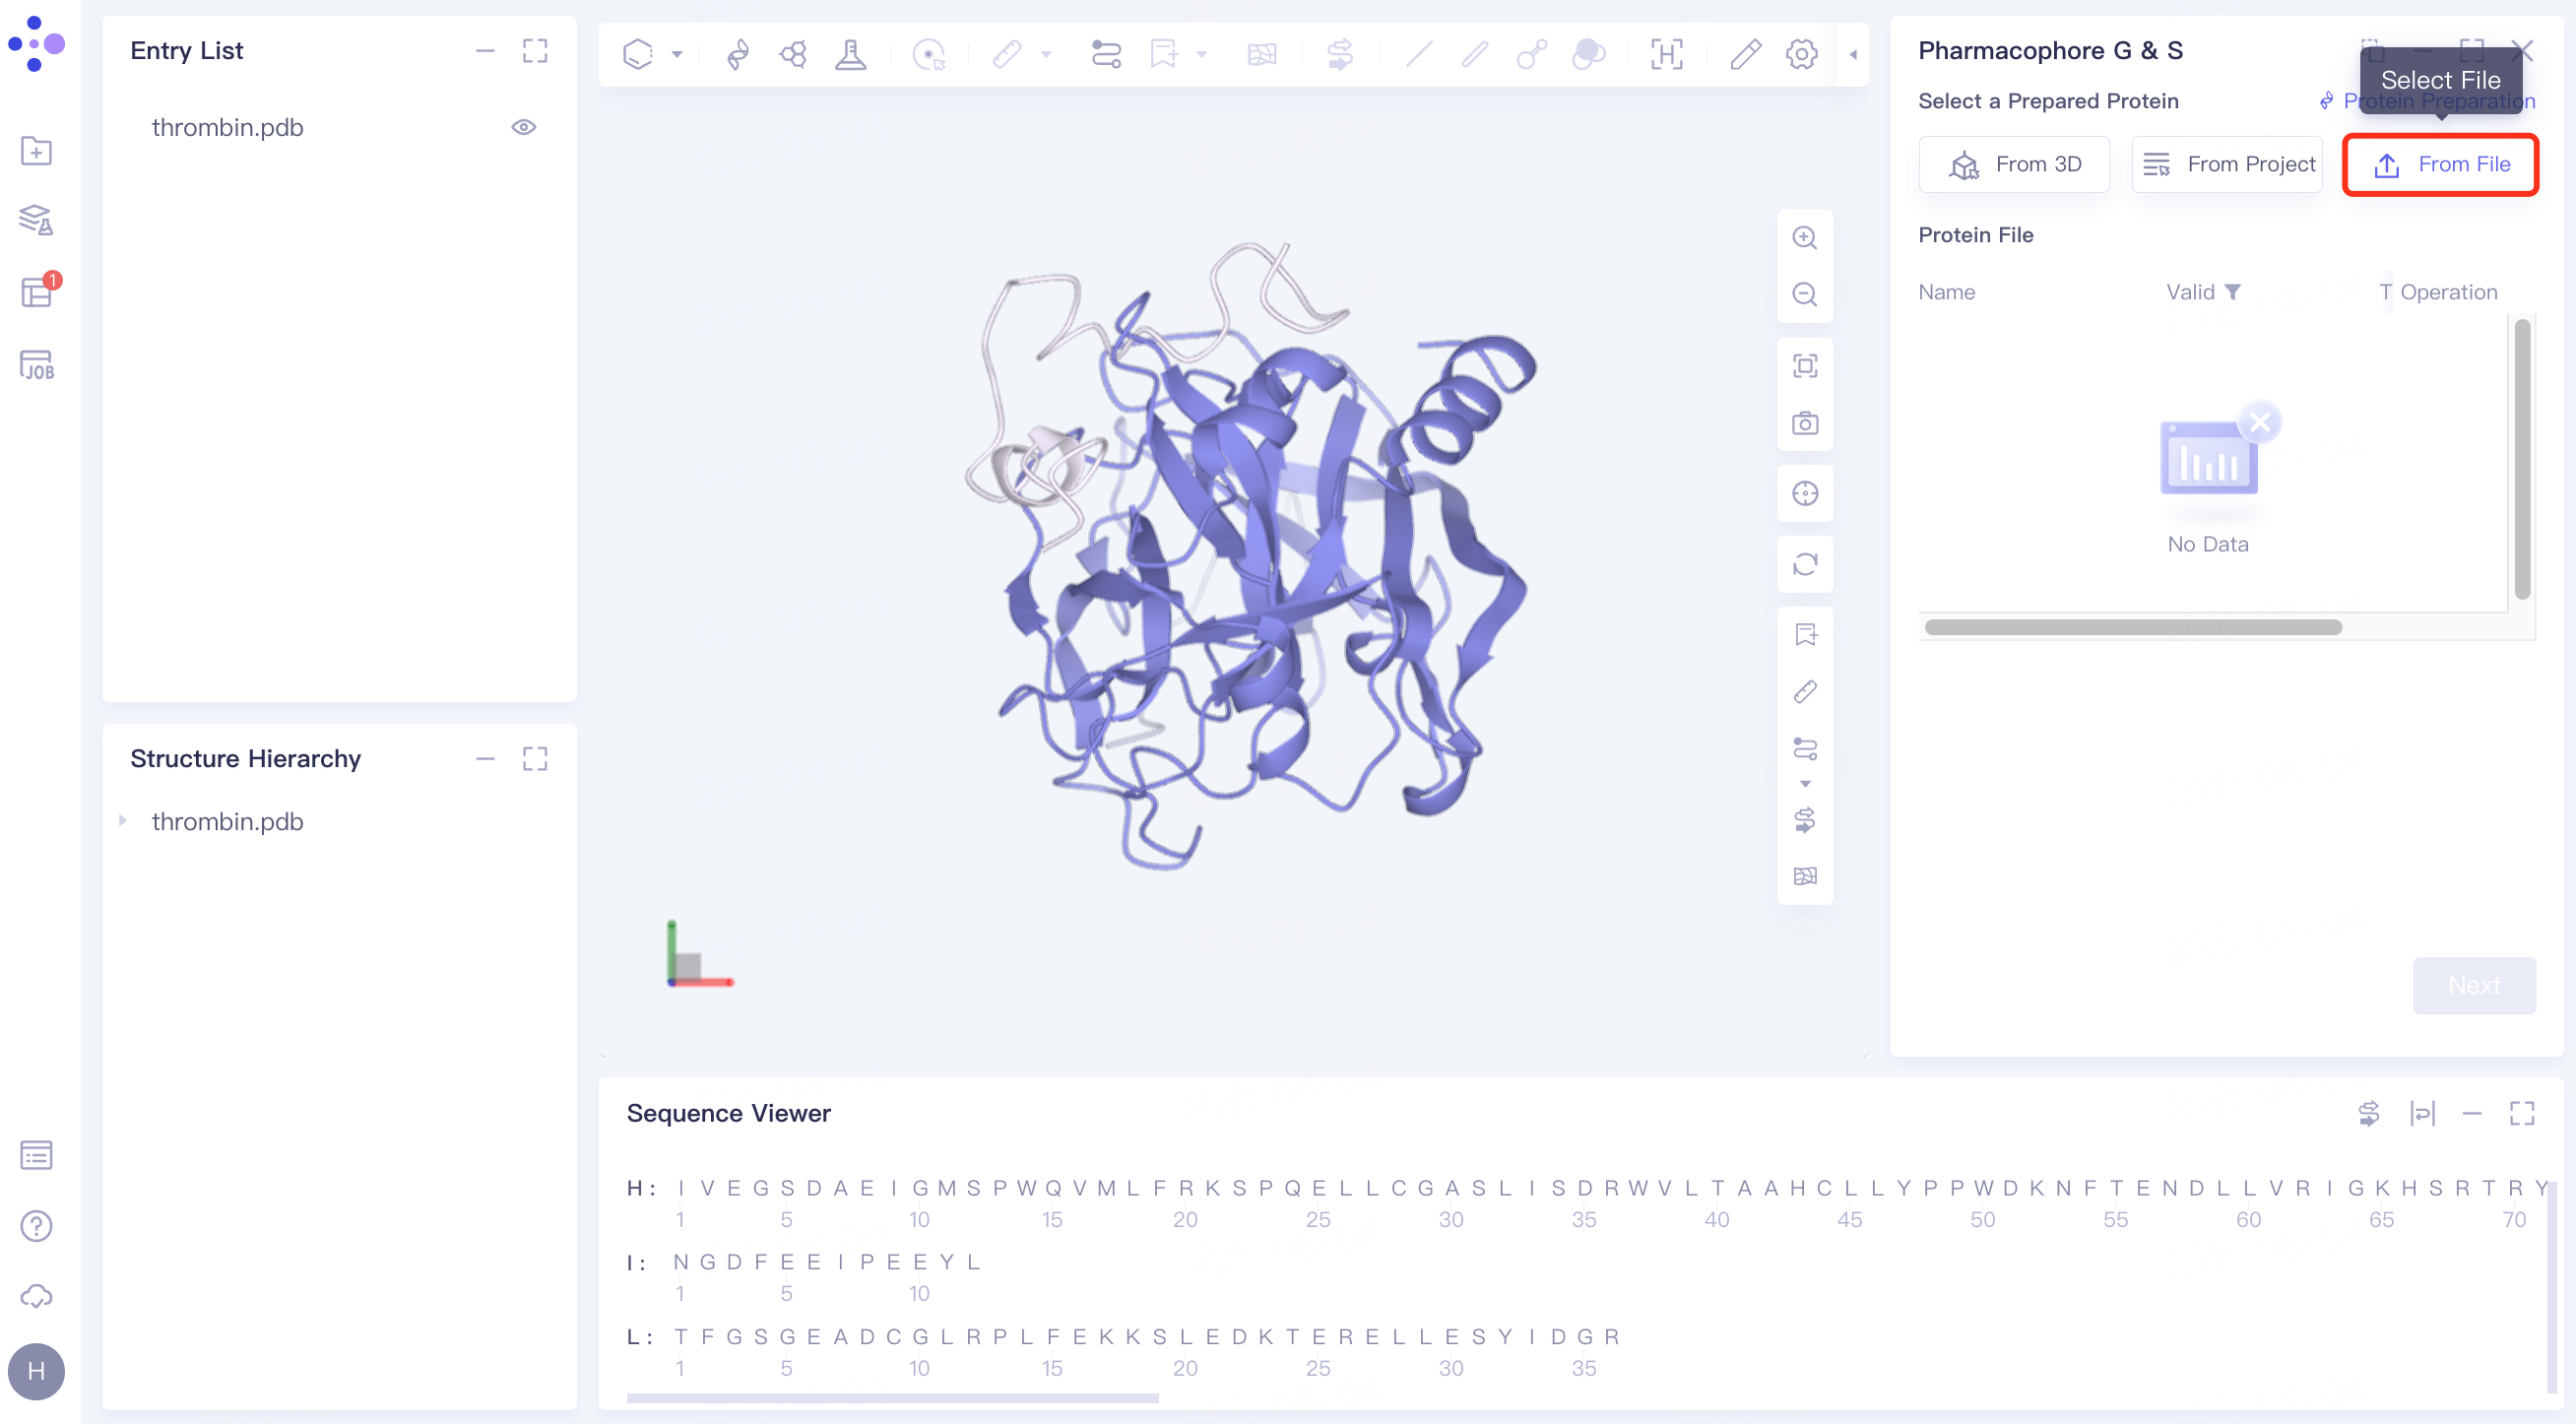The height and width of the screenshot is (1424, 2576).
Task: Select thrombin.pdb in Entry List
Action: coord(227,127)
